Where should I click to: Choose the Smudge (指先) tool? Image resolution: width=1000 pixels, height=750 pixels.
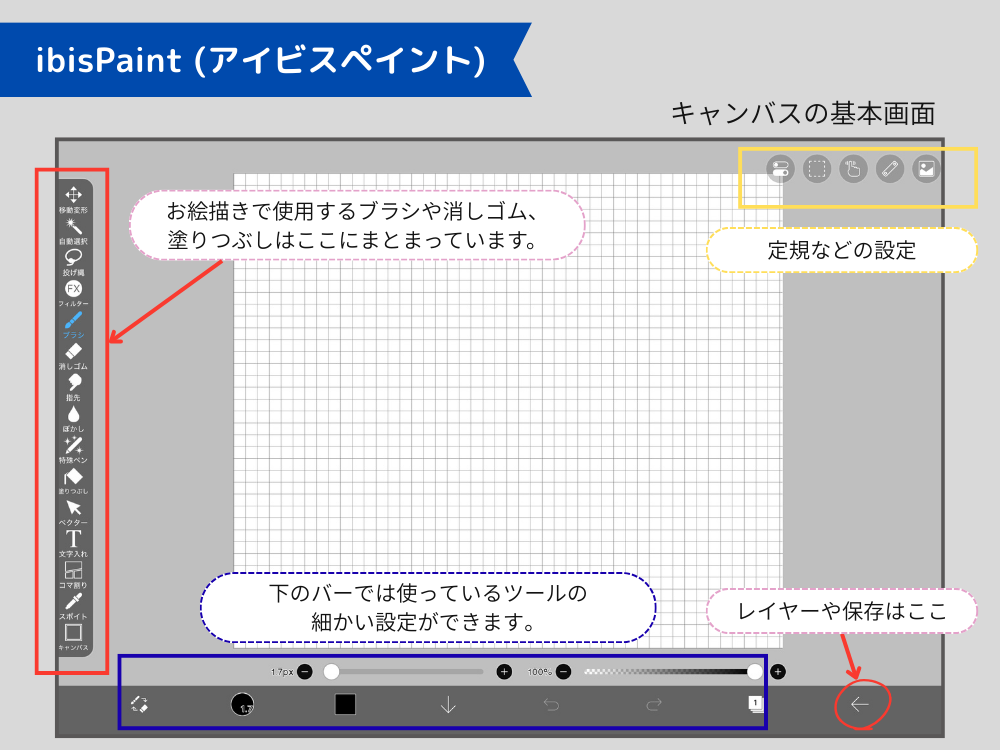[73, 383]
